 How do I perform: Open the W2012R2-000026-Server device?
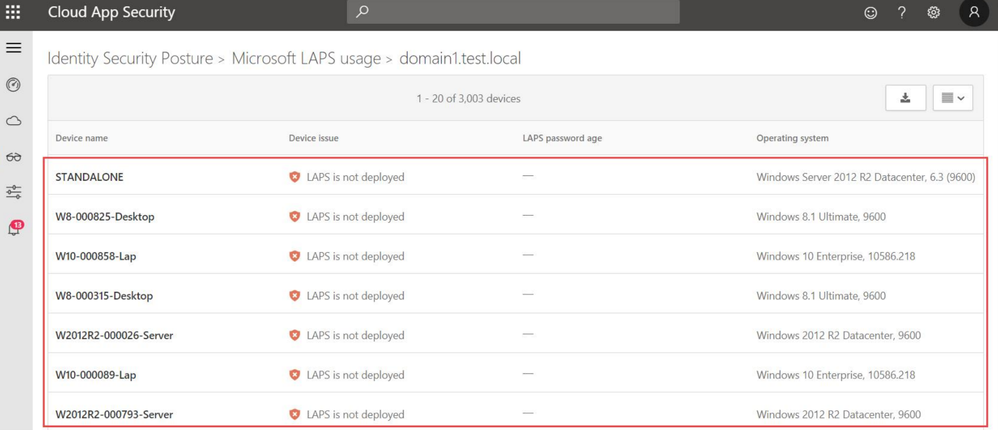[115, 335]
